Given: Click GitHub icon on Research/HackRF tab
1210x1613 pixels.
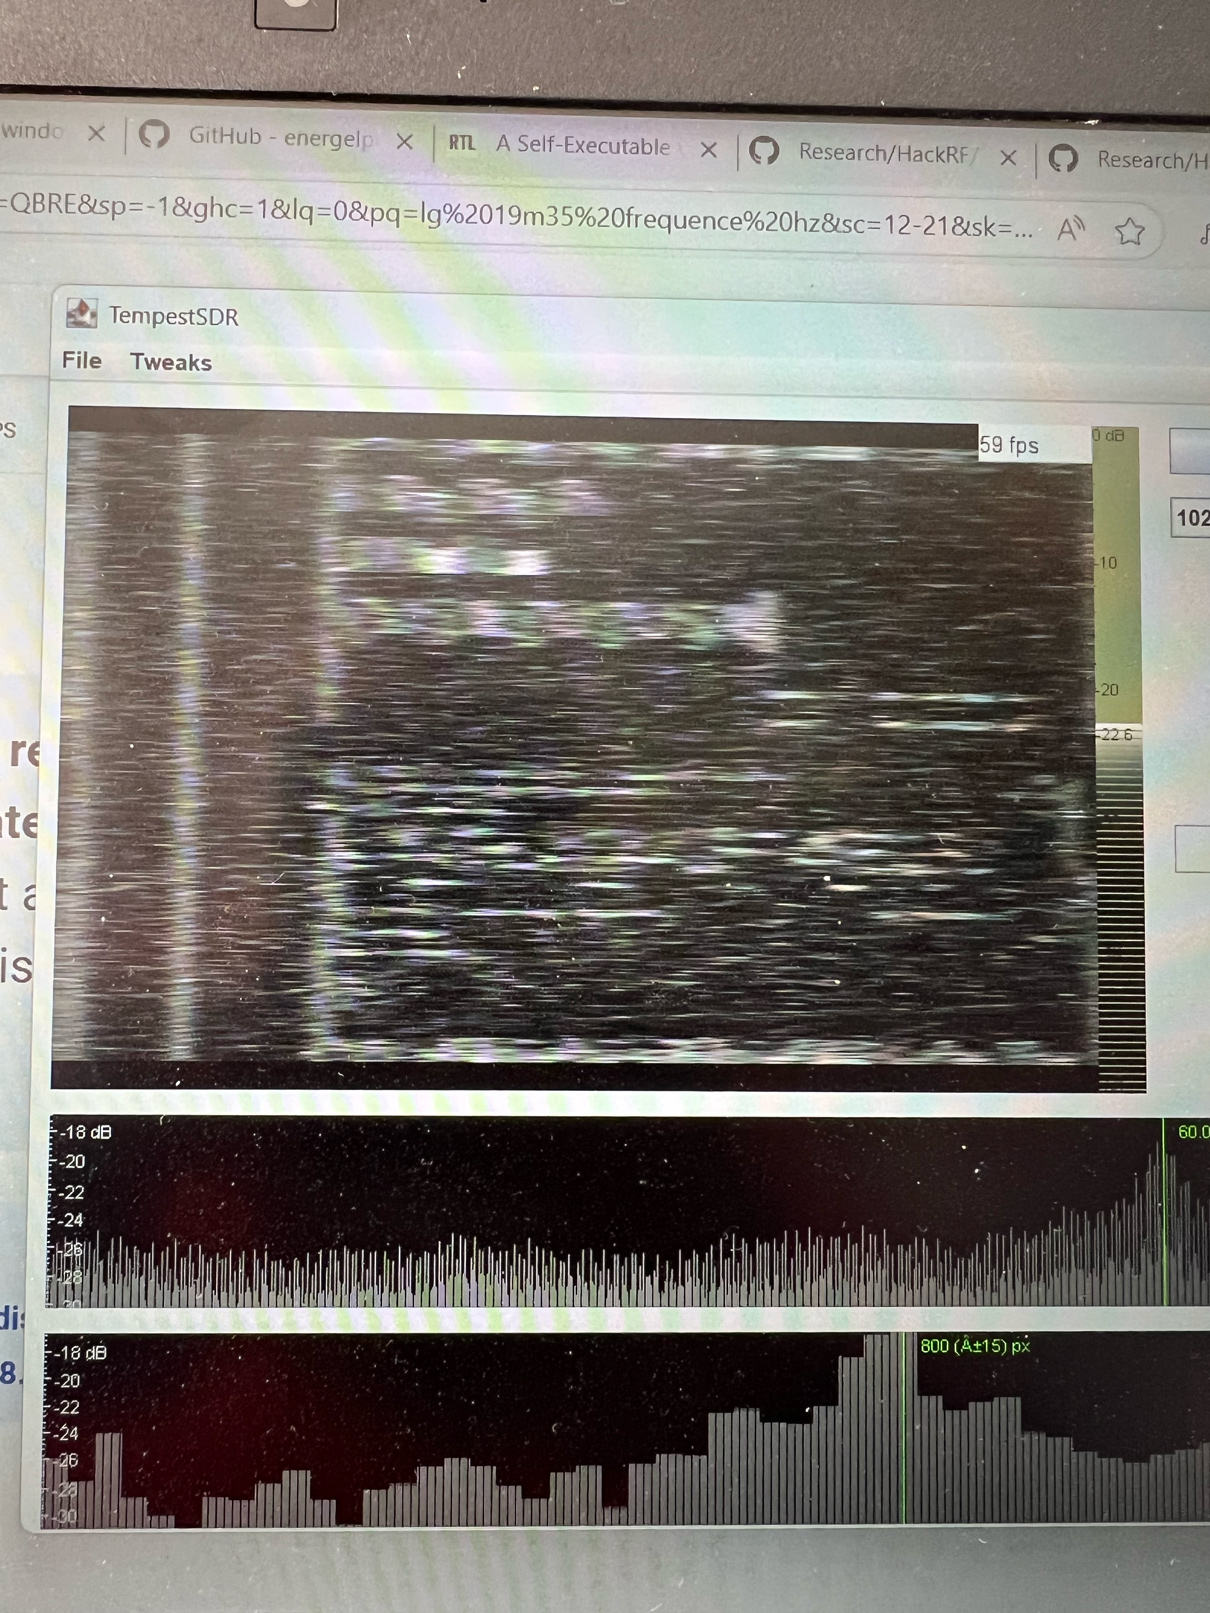Looking at the screenshot, I should click(765, 151).
